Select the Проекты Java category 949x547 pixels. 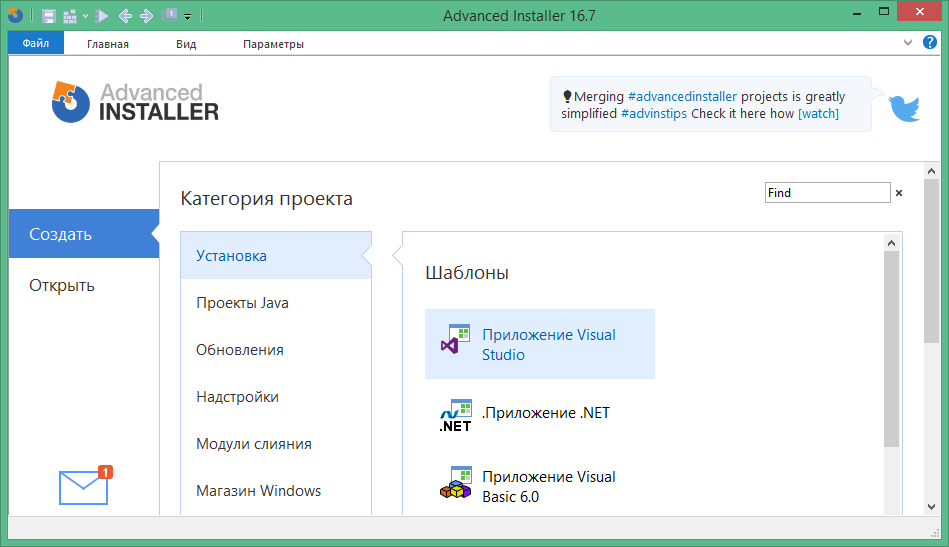point(243,303)
